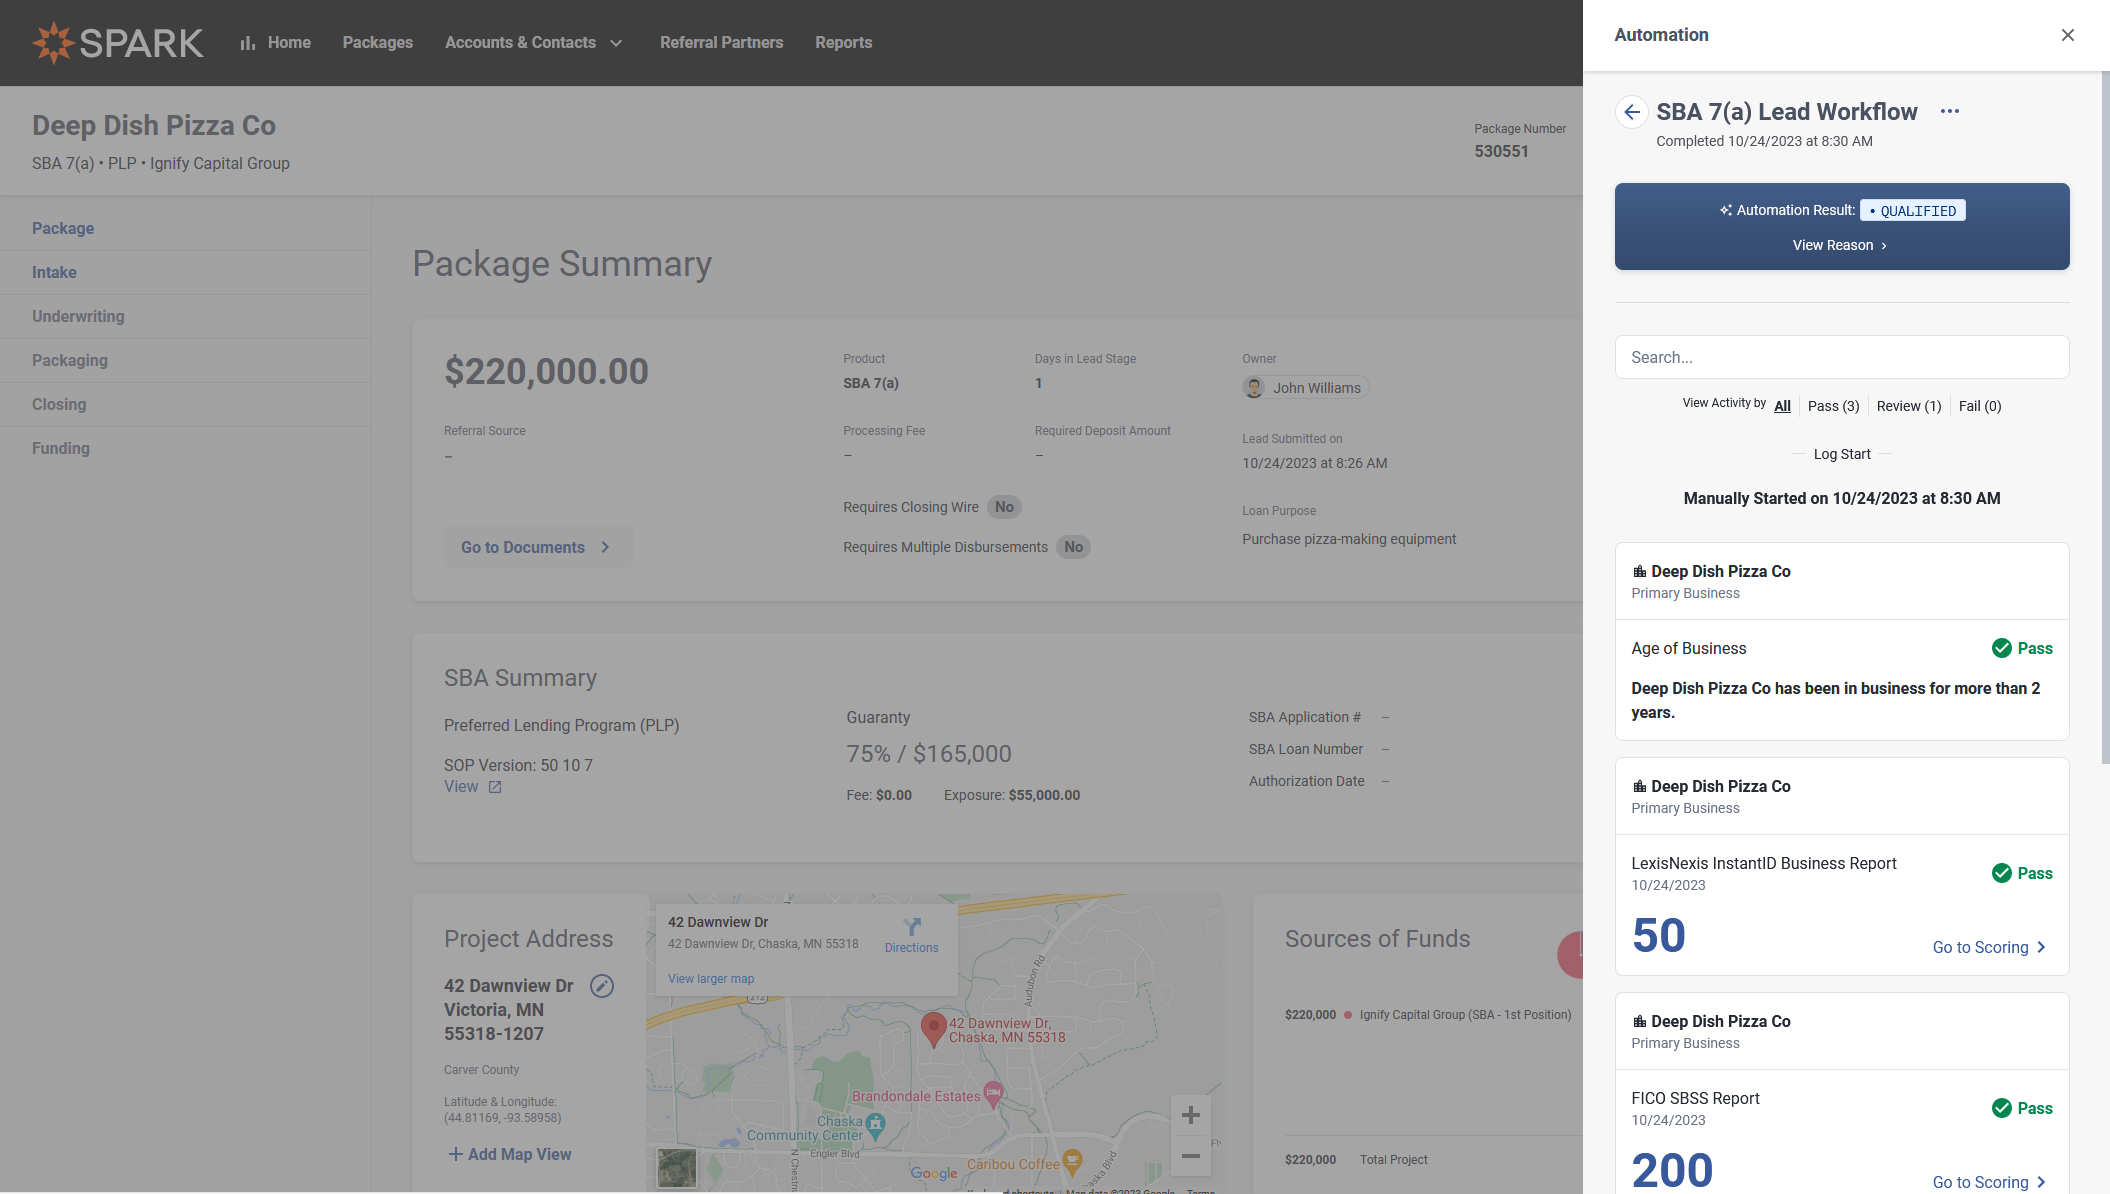Click the red dot for Ignify Capital Group
This screenshot has height=1194, width=2110.
click(x=1348, y=1015)
